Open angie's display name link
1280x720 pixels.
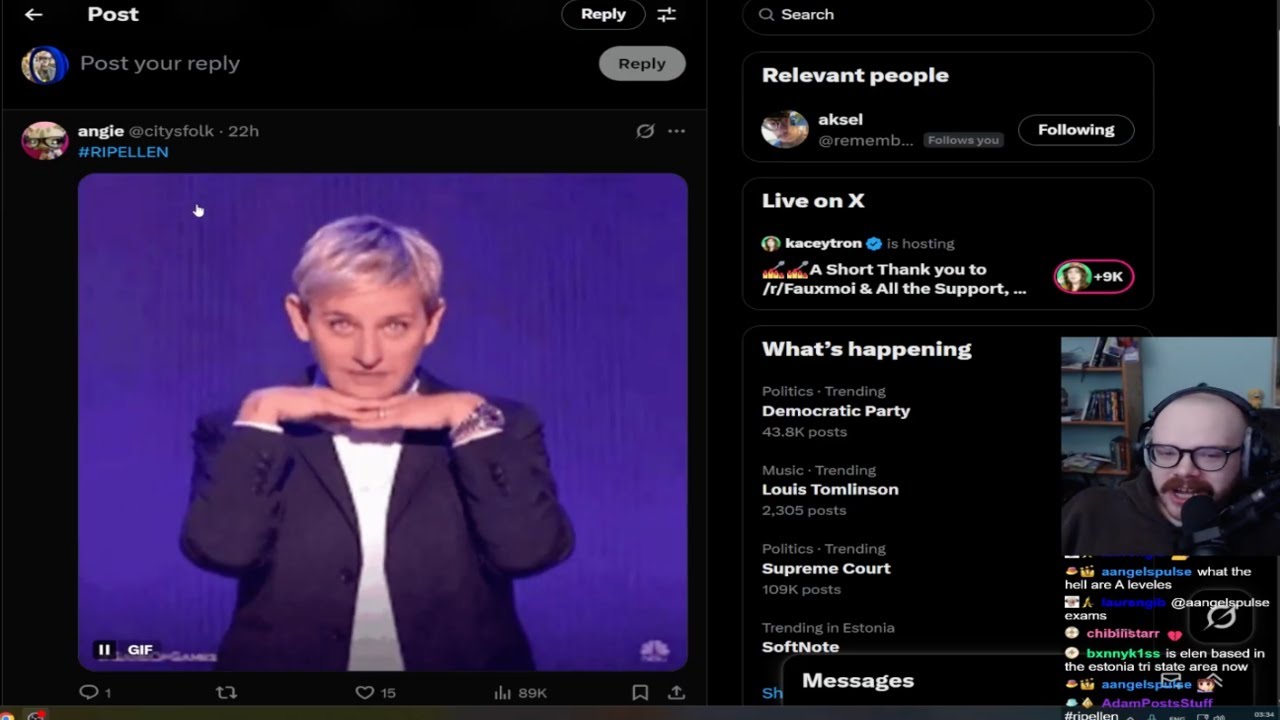(x=101, y=131)
